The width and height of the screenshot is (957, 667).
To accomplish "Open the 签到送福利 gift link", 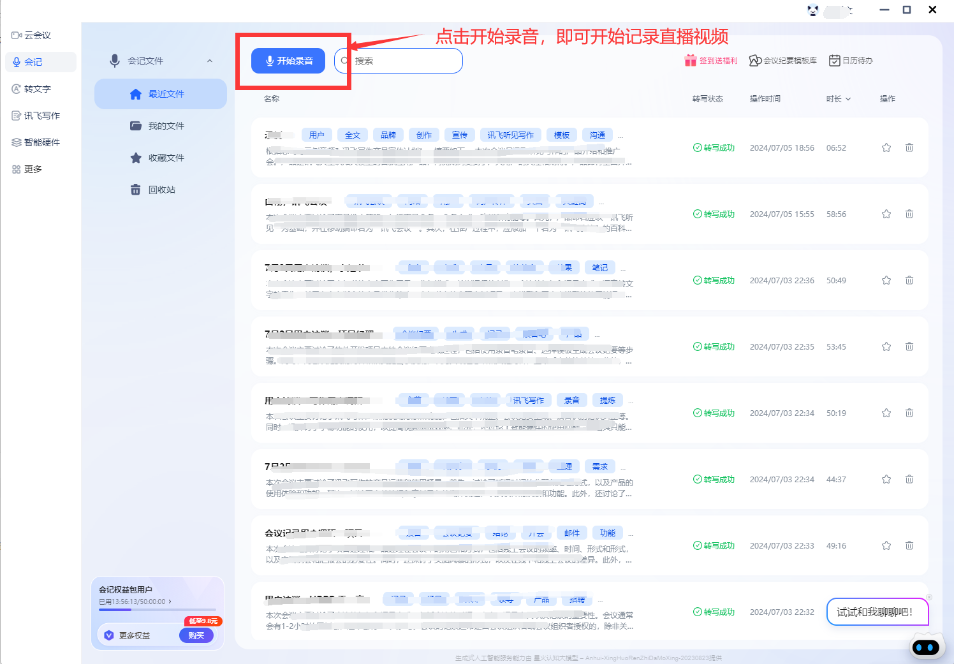I will [710, 60].
